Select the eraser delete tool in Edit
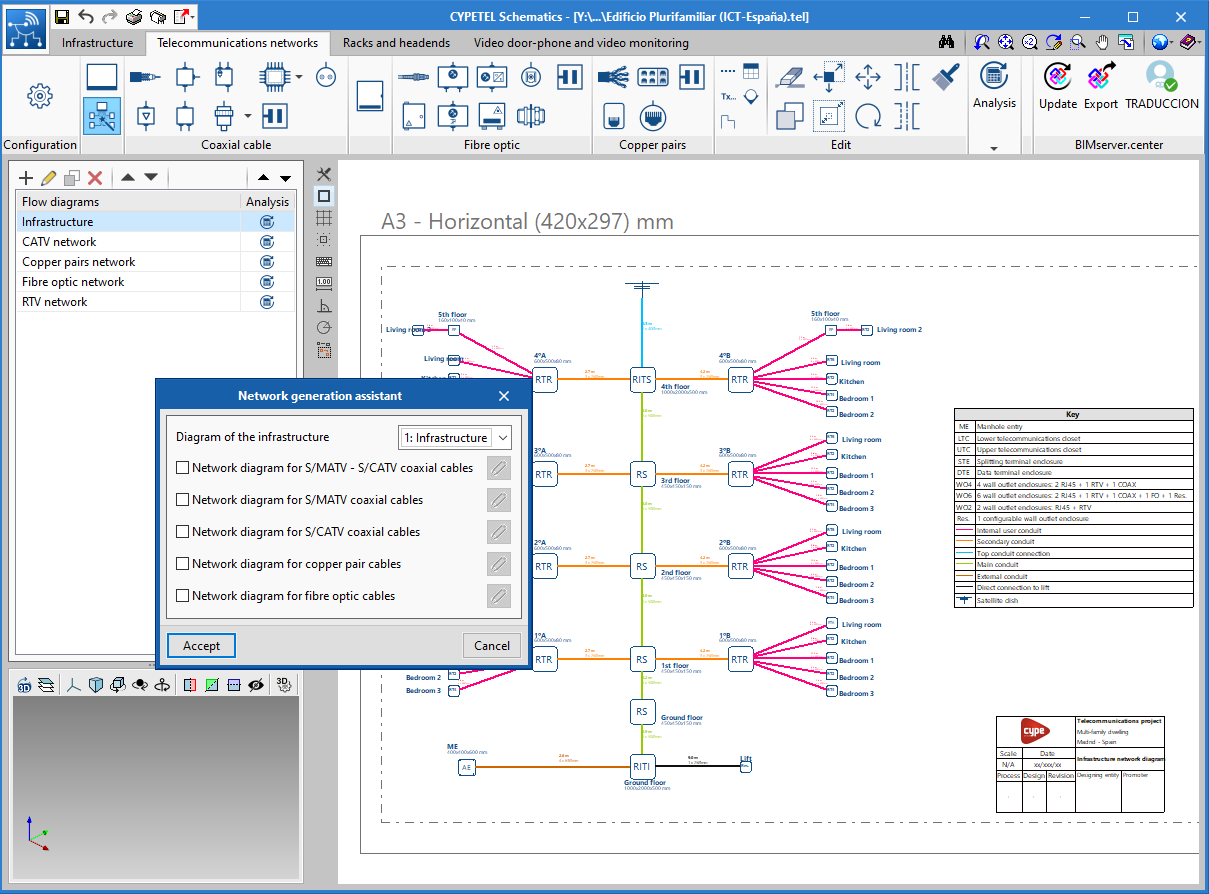 click(x=789, y=77)
